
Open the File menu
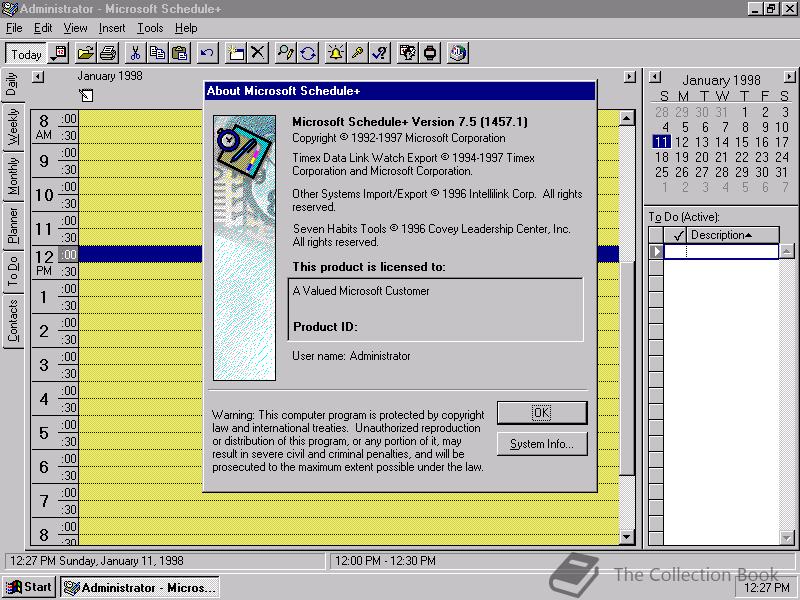(x=14, y=28)
